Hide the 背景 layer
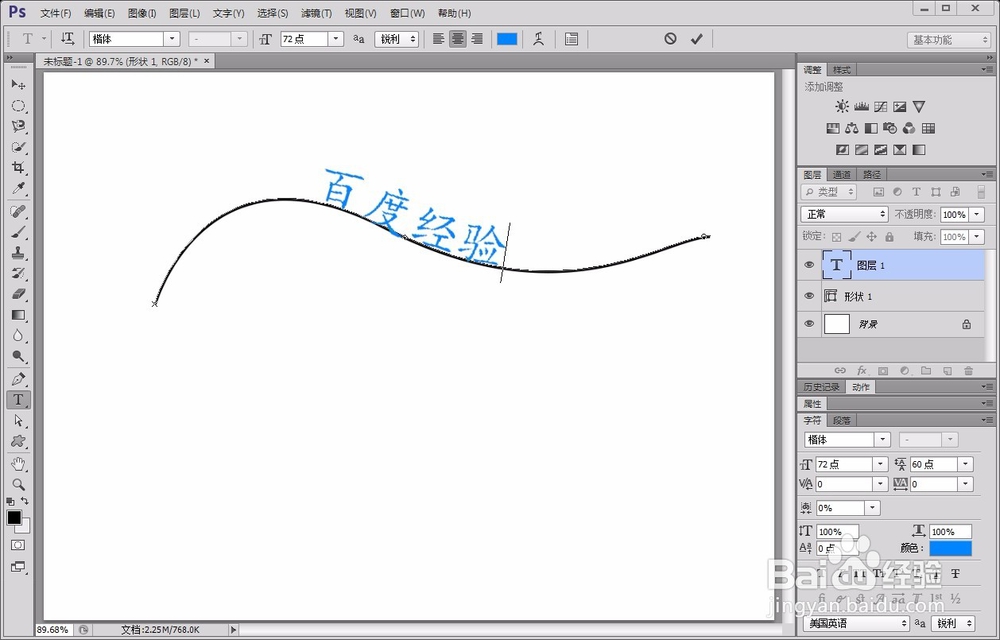This screenshot has width=1000, height=640. point(809,324)
